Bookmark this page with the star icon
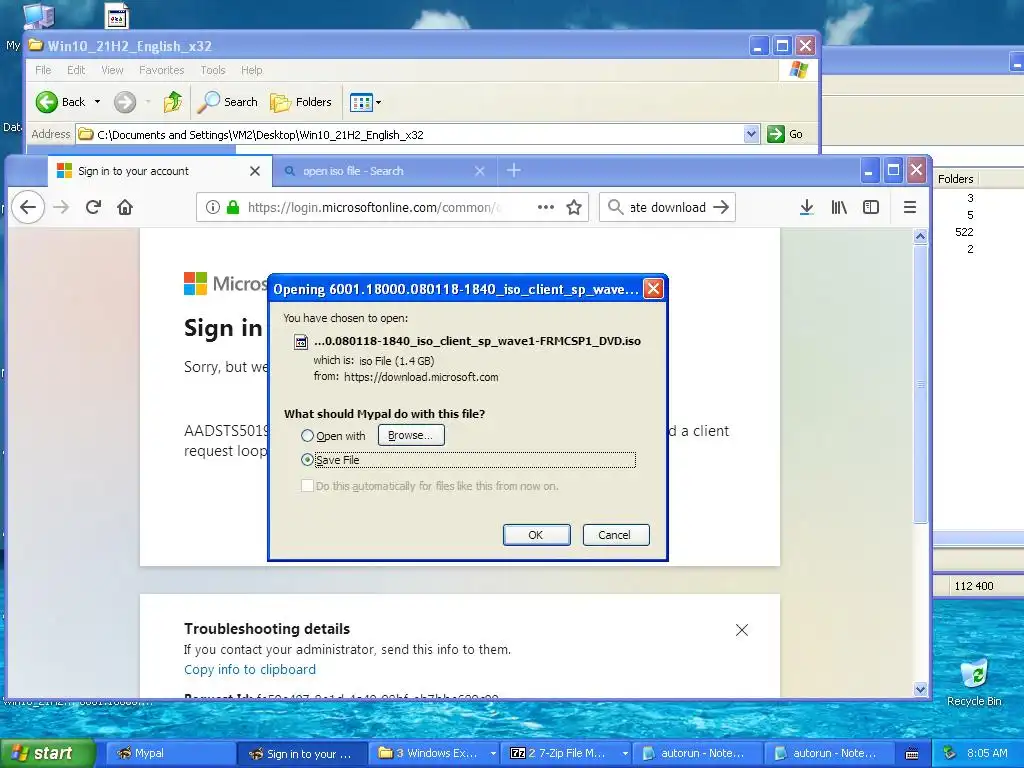The image size is (1024, 768). pyautogui.click(x=574, y=207)
